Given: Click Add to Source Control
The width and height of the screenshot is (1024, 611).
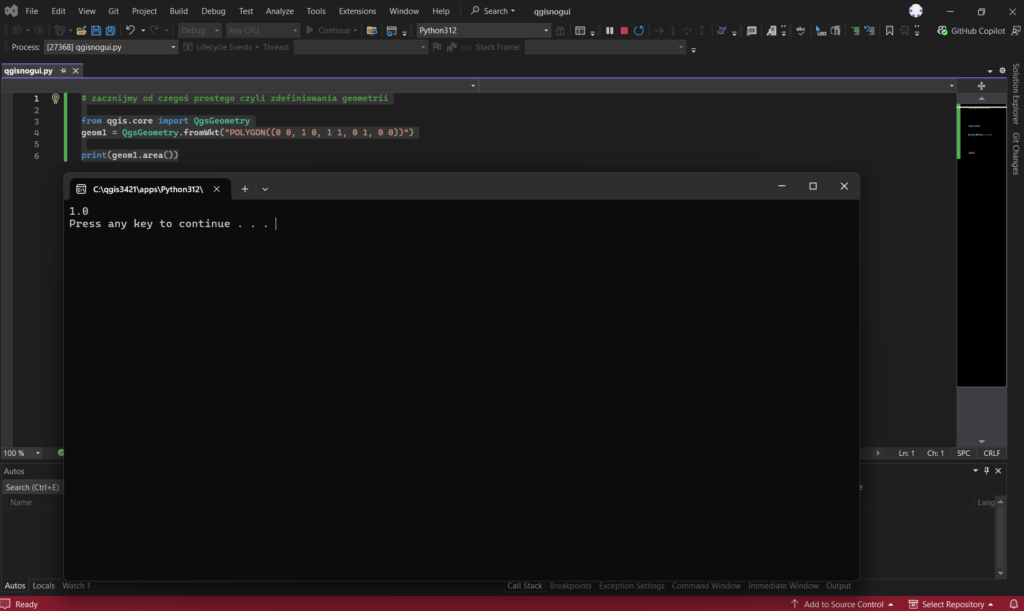Looking at the screenshot, I should click(x=842, y=604).
